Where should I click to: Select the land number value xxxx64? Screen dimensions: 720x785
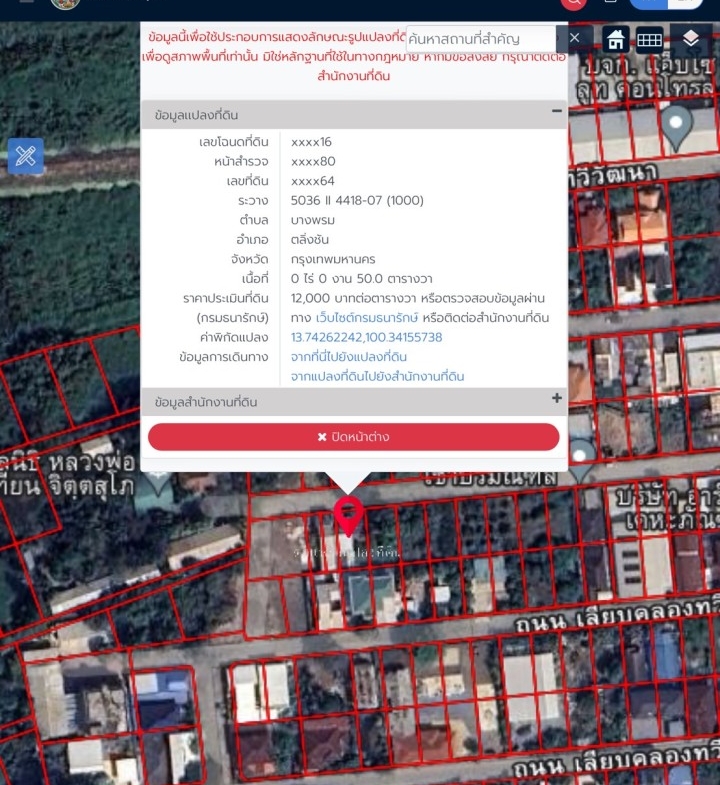pos(312,181)
